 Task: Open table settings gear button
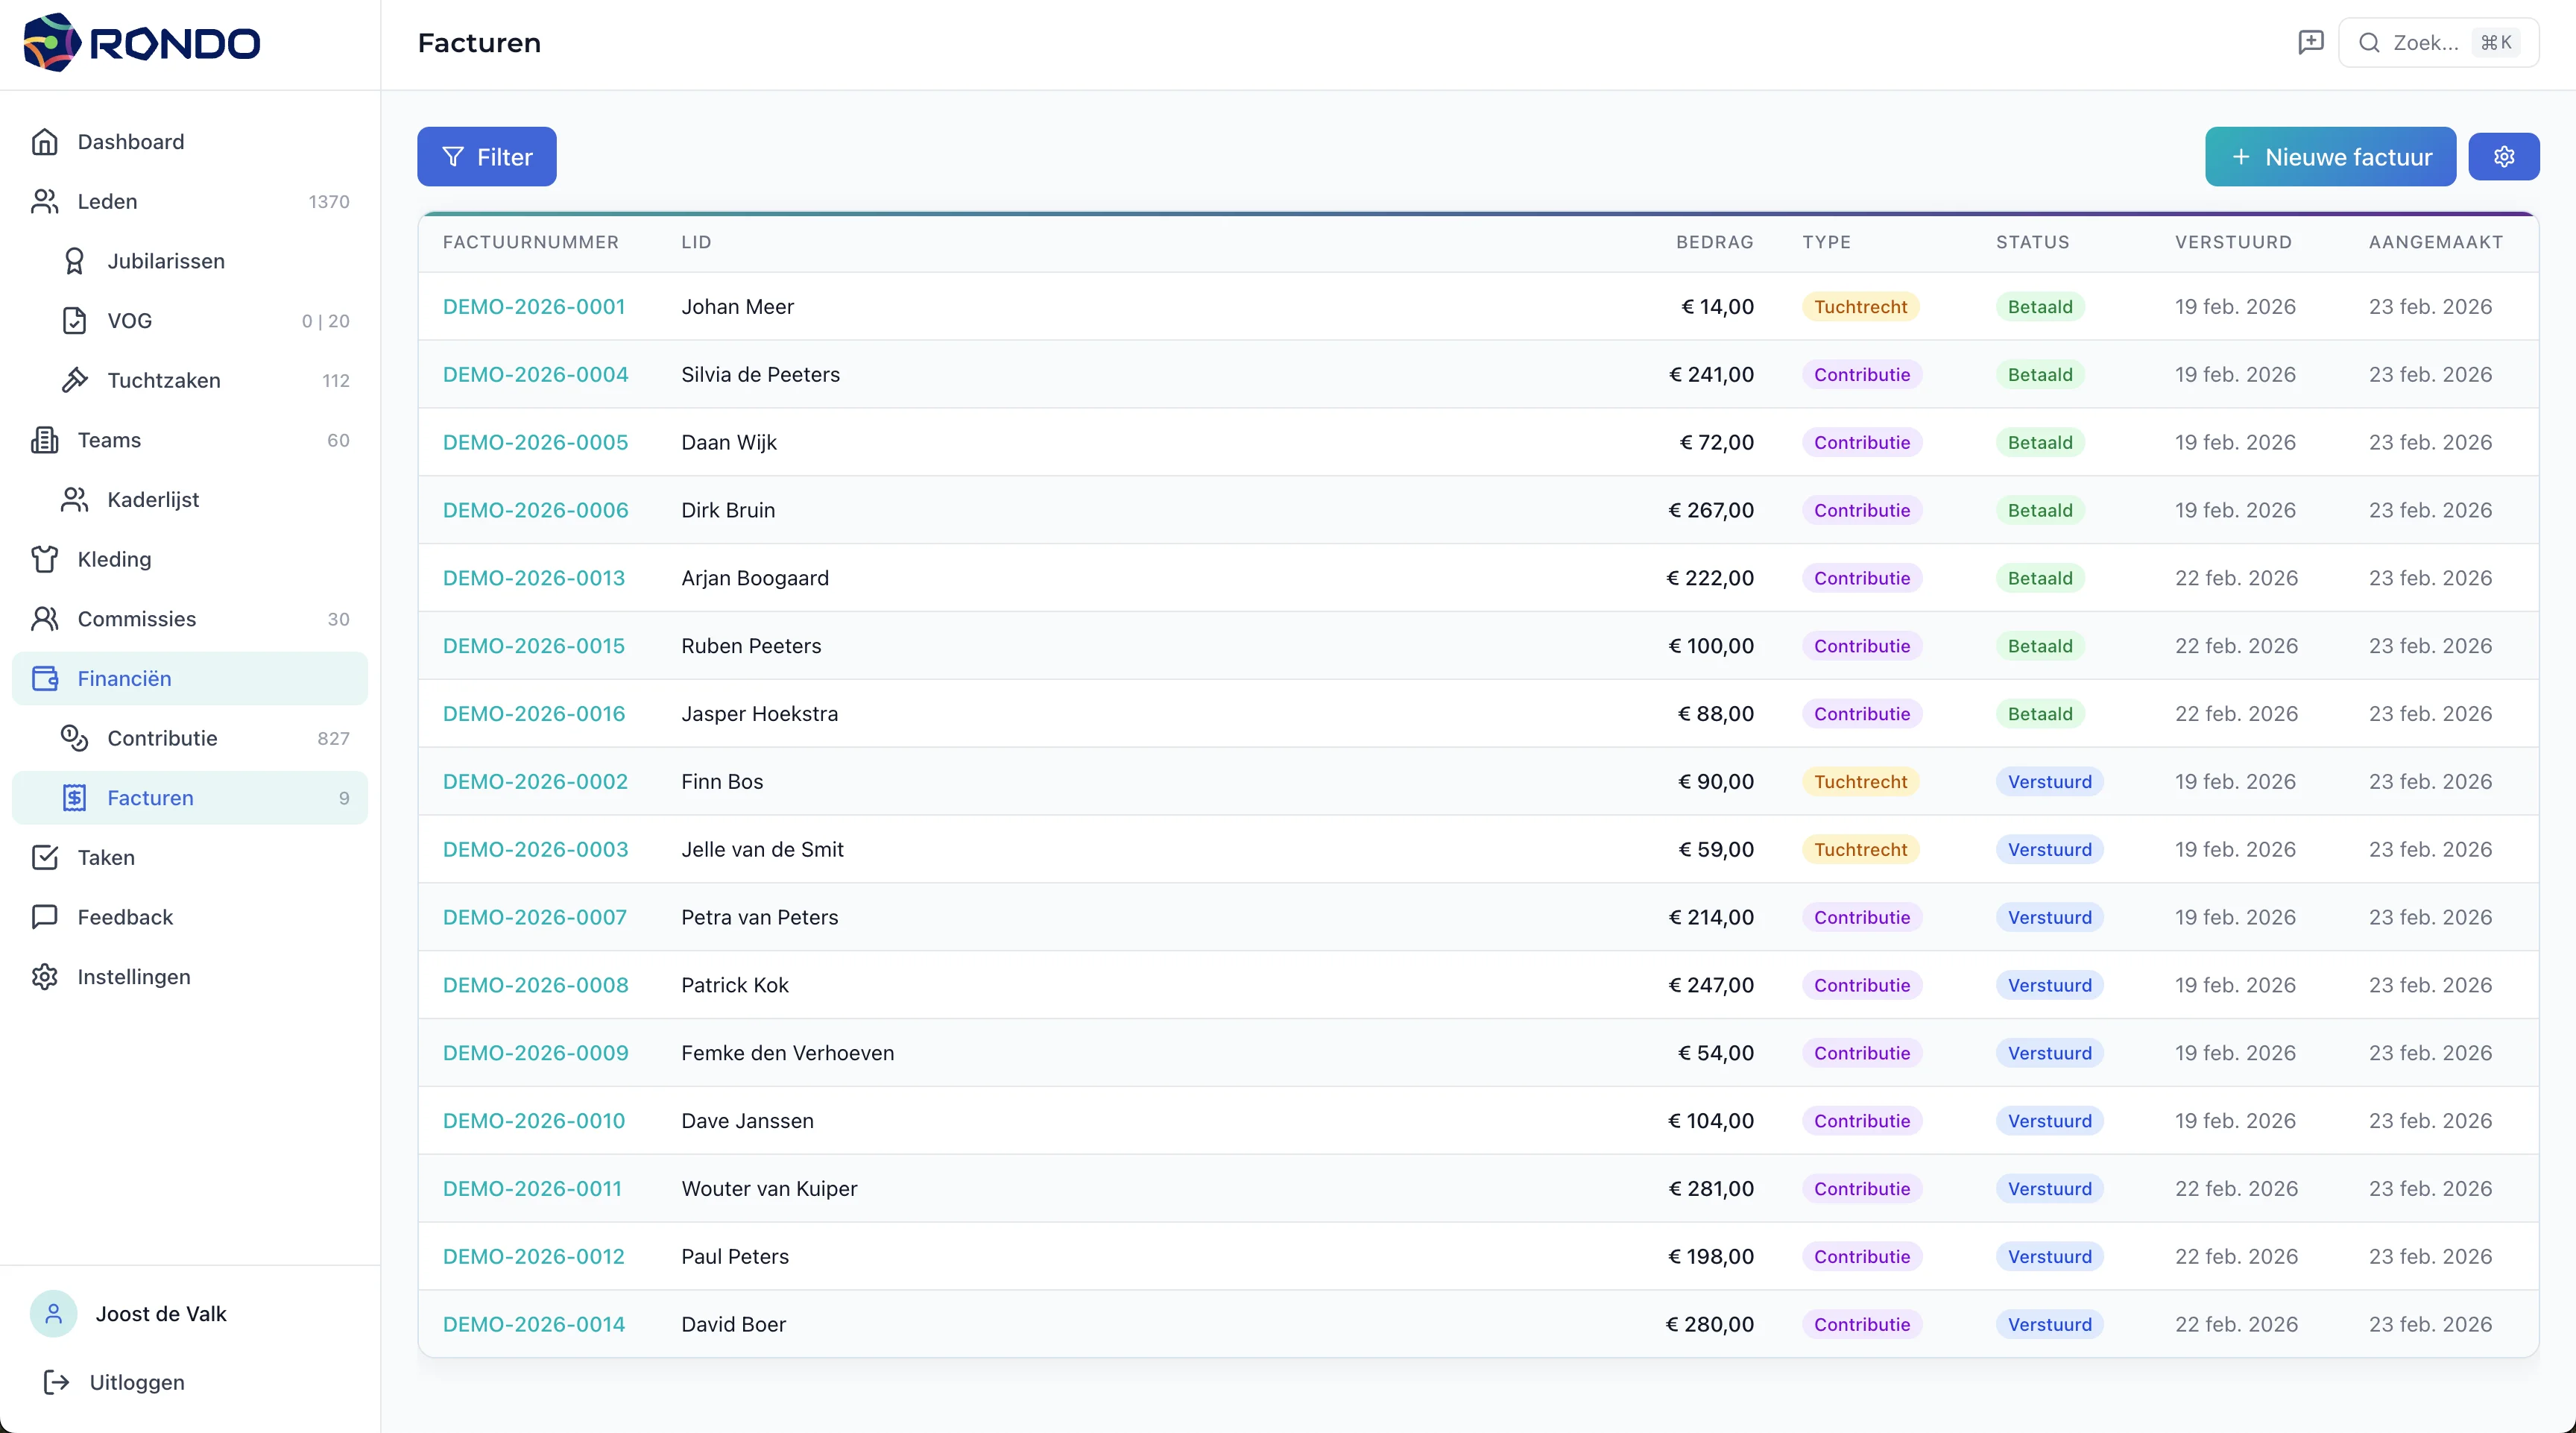coord(2503,157)
